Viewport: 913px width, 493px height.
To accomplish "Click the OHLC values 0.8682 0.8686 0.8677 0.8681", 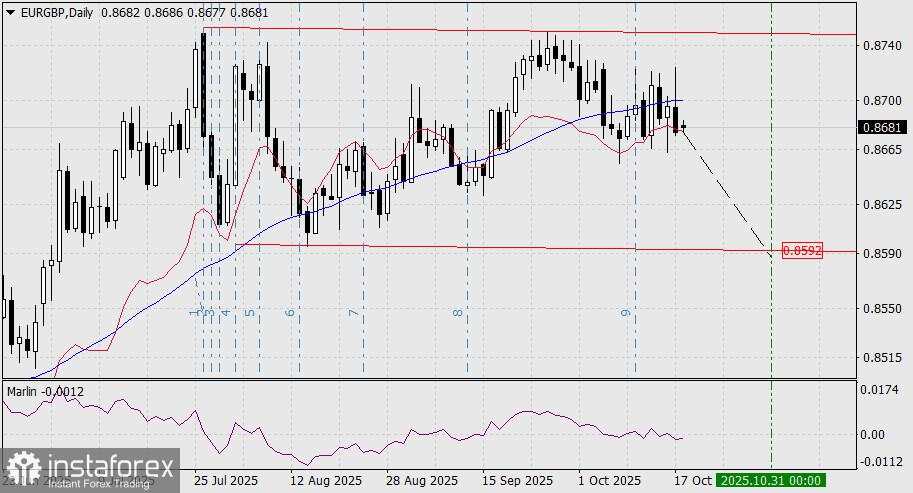I will (x=185, y=12).
